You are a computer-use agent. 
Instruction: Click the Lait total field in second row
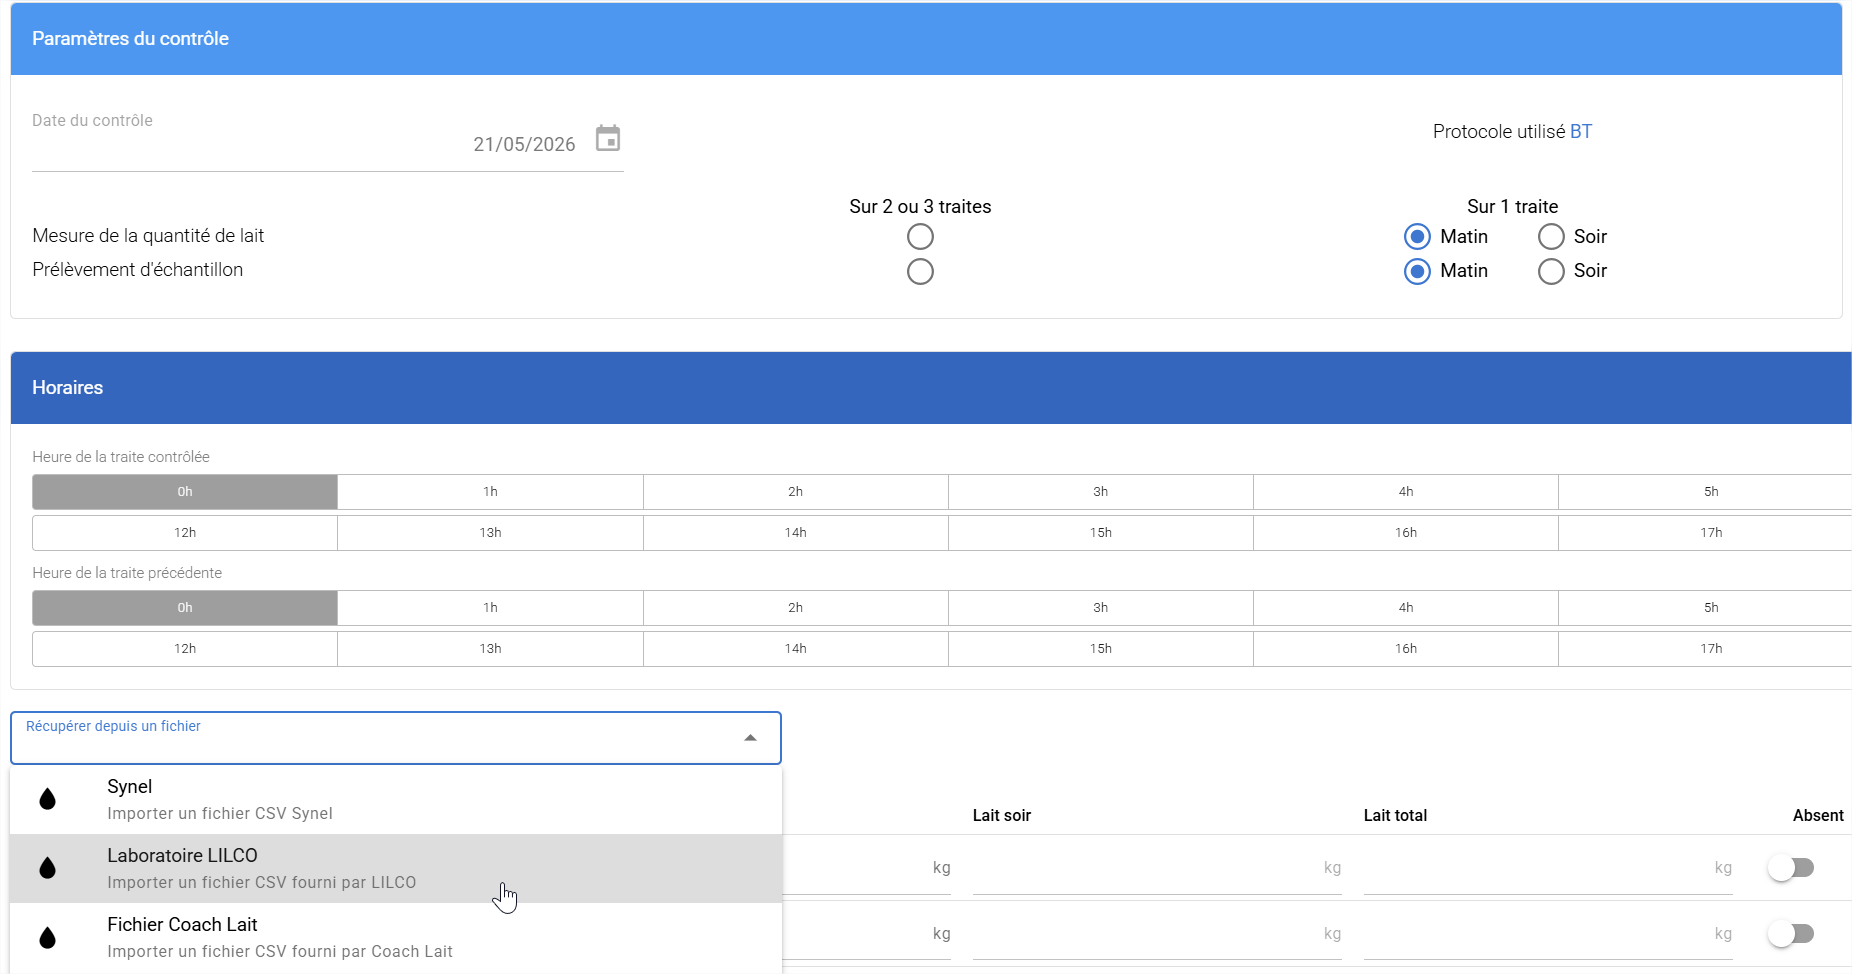pos(1548,934)
